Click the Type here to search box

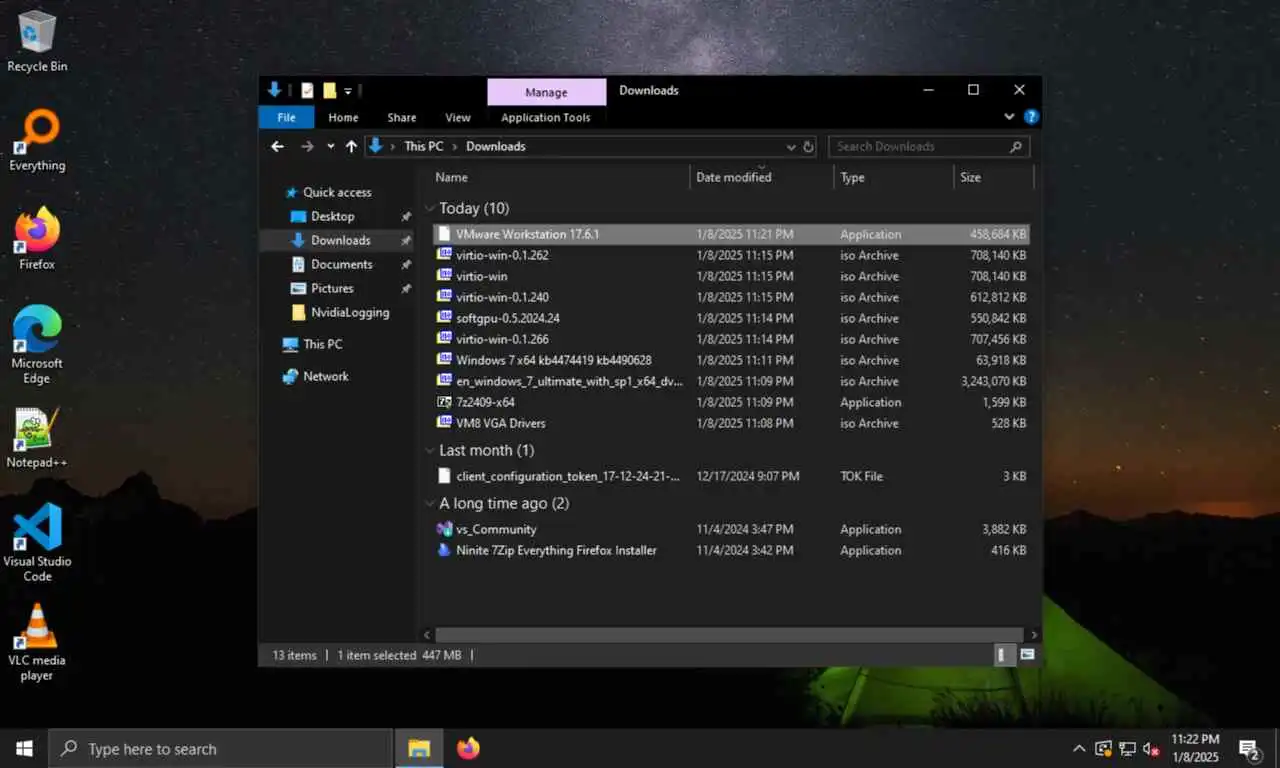220,748
